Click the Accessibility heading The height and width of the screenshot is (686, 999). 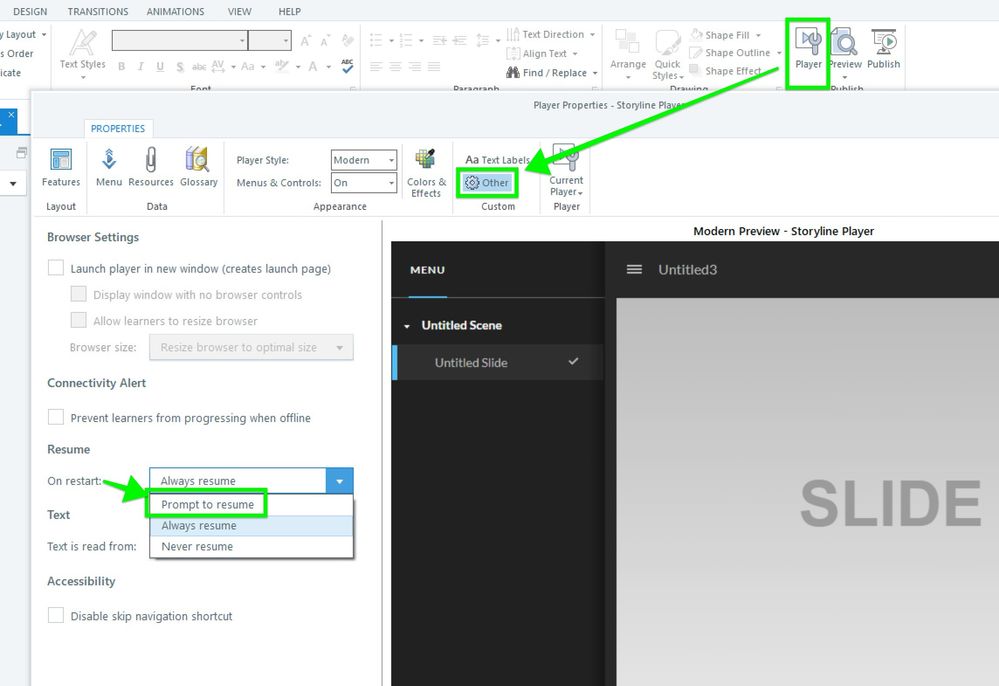81,581
